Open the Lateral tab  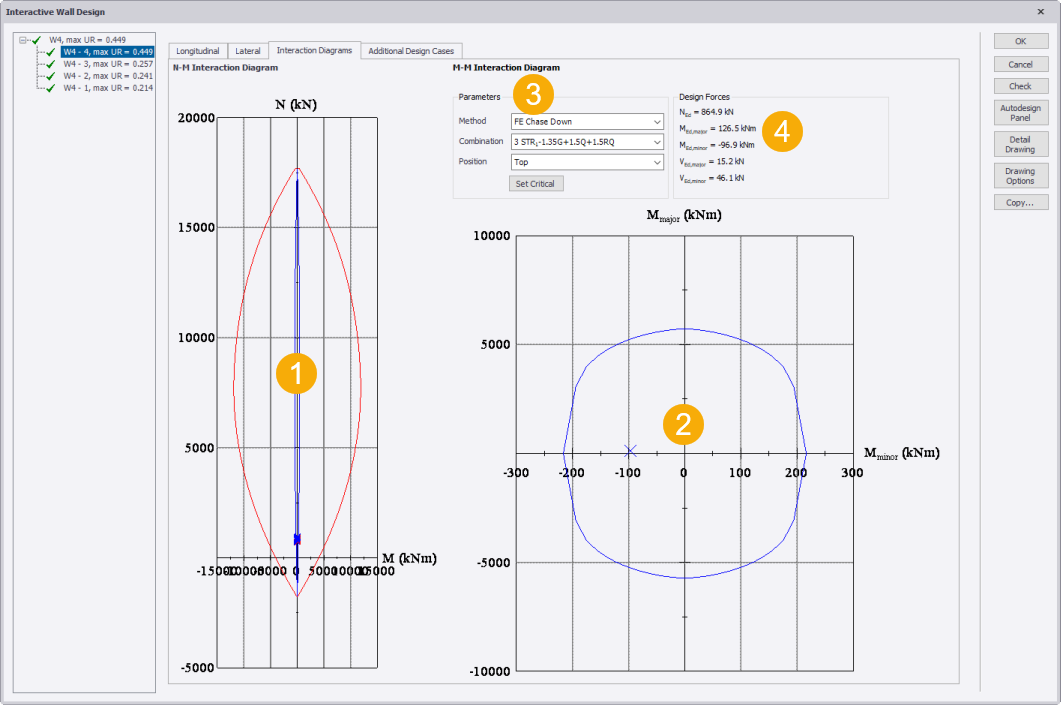[x=247, y=50]
